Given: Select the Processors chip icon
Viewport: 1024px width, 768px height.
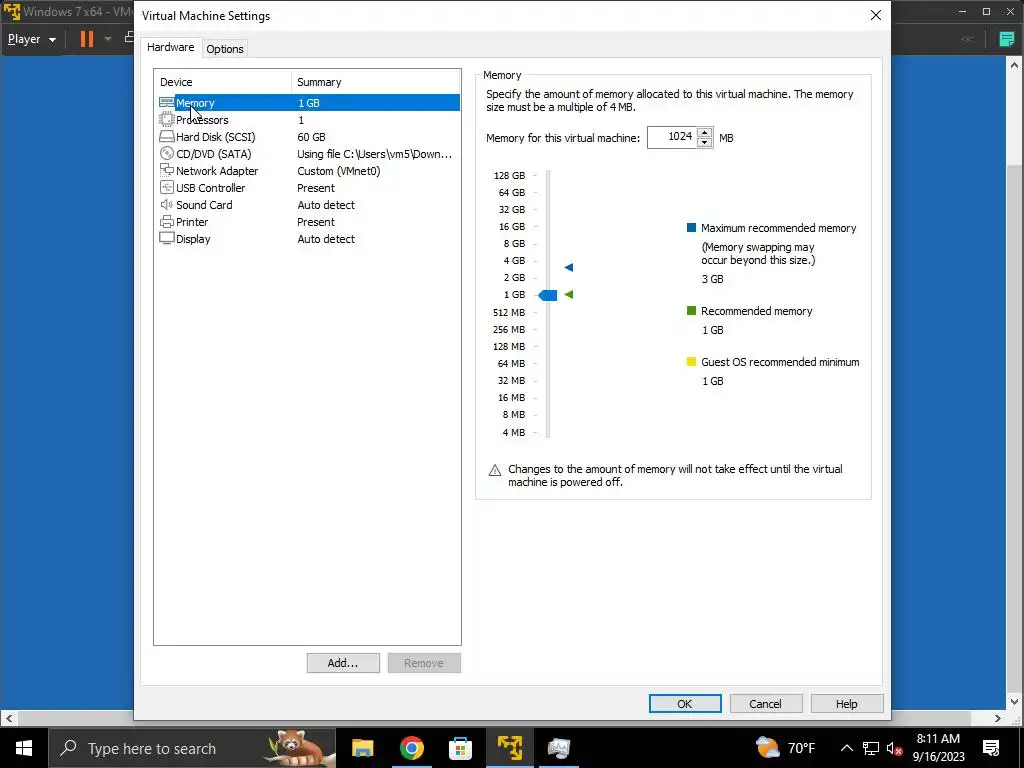Looking at the screenshot, I should coord(167,120).
